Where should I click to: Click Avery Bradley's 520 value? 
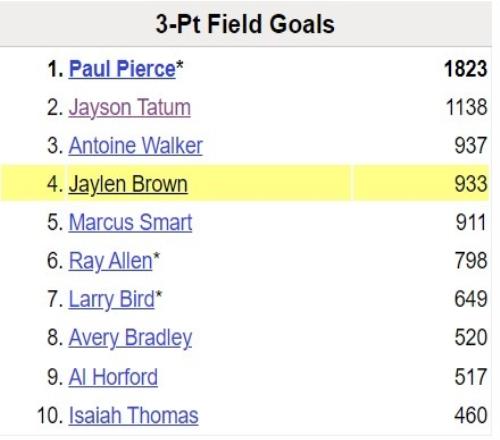(471, 338)
